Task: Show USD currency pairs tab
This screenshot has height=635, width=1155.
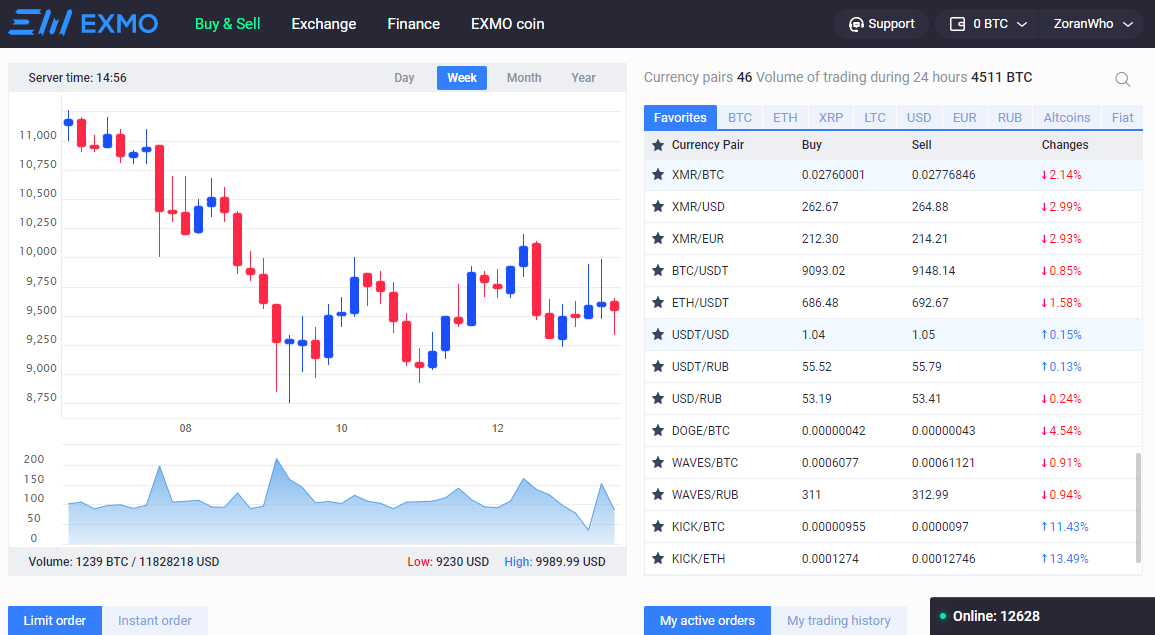Action: tap(919, 117)
